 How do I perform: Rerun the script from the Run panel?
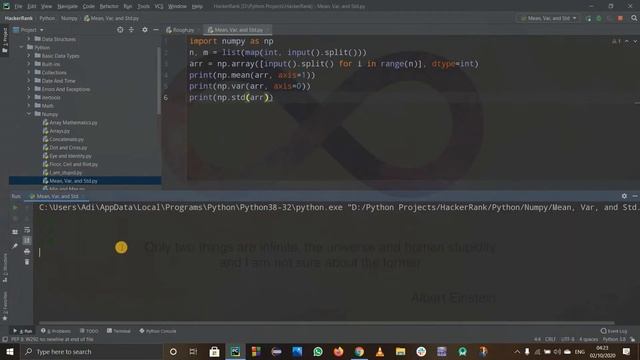[x=15, y=207]
